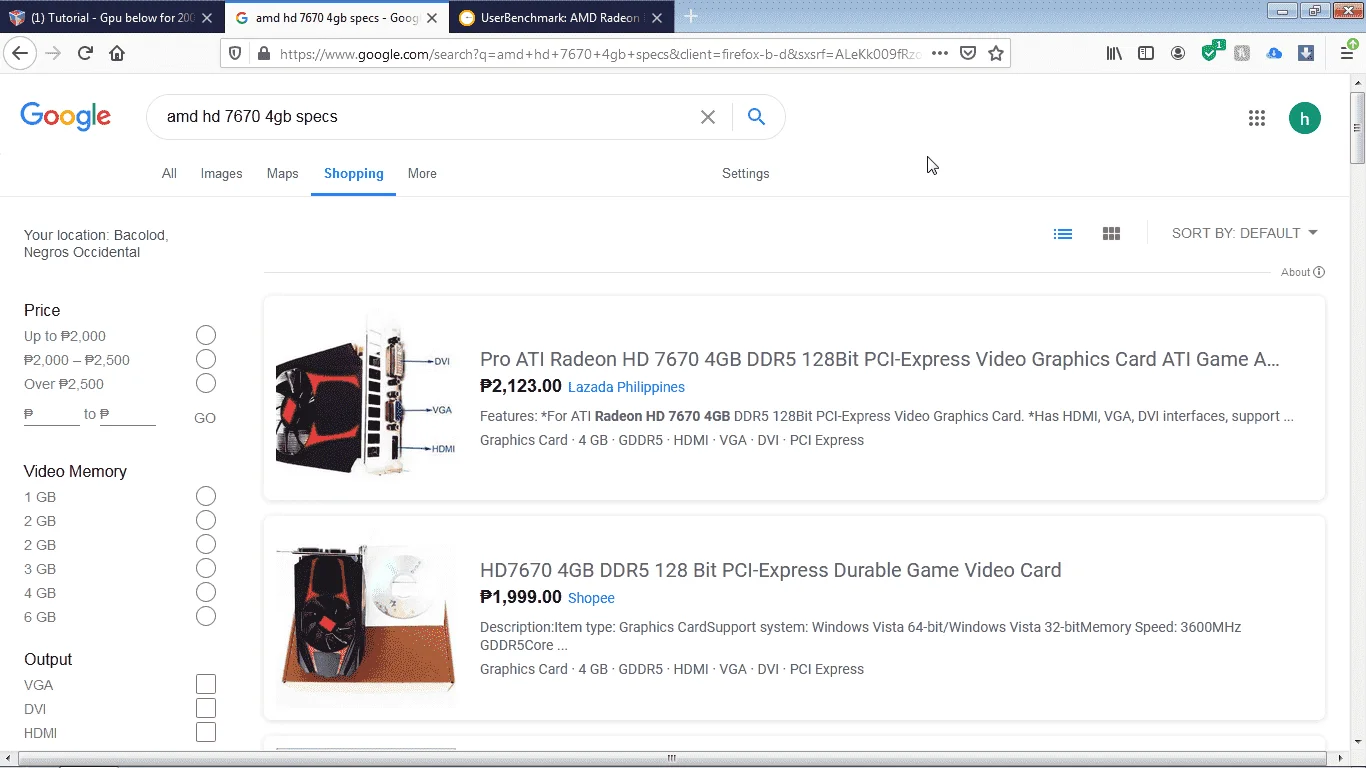The height and width of the screenshot is (768, 1366).
Task: Save page to Pocket
Action: (968, 54)
